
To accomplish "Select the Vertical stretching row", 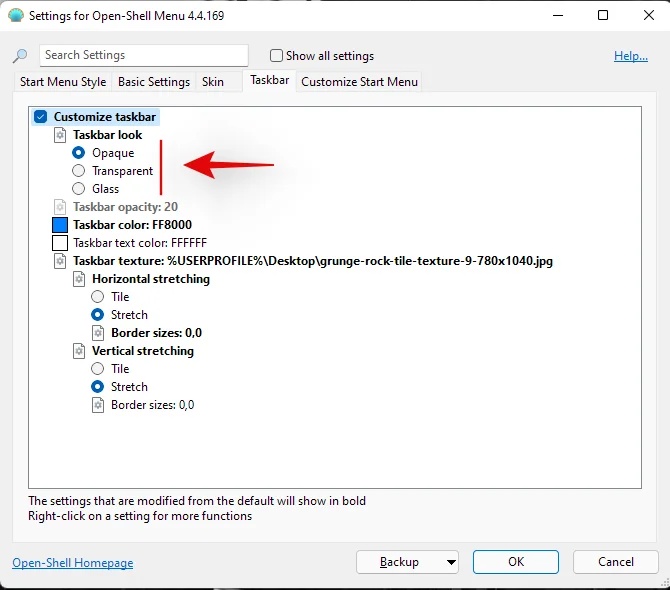I will tap(143, 351).
